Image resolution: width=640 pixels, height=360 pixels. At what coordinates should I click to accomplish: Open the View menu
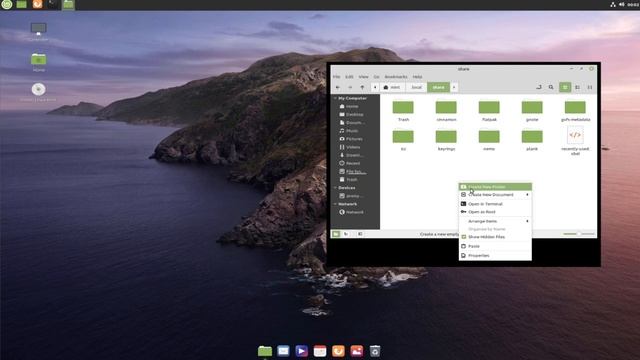pos(363,77)
